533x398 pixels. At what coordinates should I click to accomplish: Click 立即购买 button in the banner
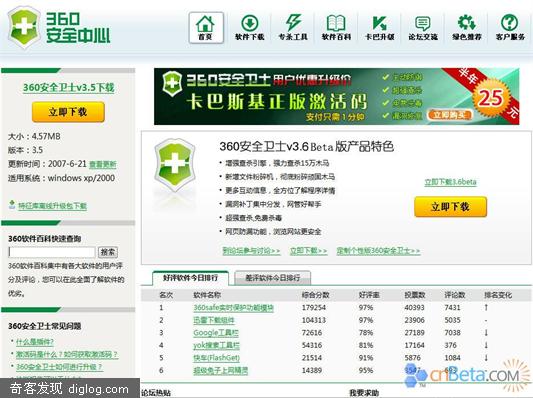(450, 115)
